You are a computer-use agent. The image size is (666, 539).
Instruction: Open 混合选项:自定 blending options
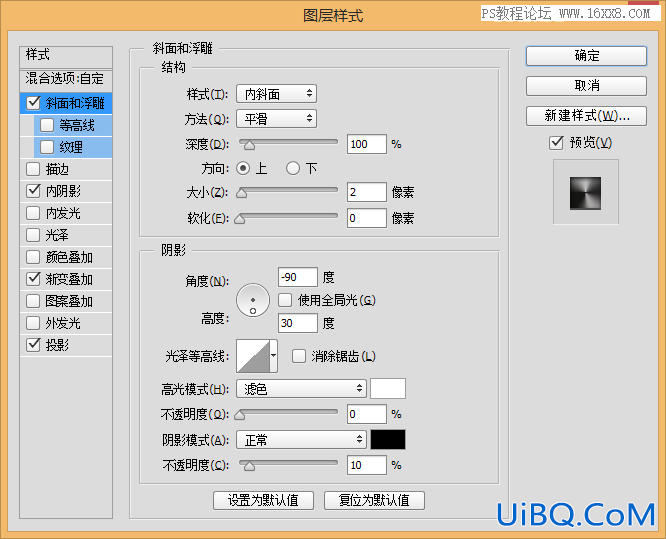[x=66, y=79]
